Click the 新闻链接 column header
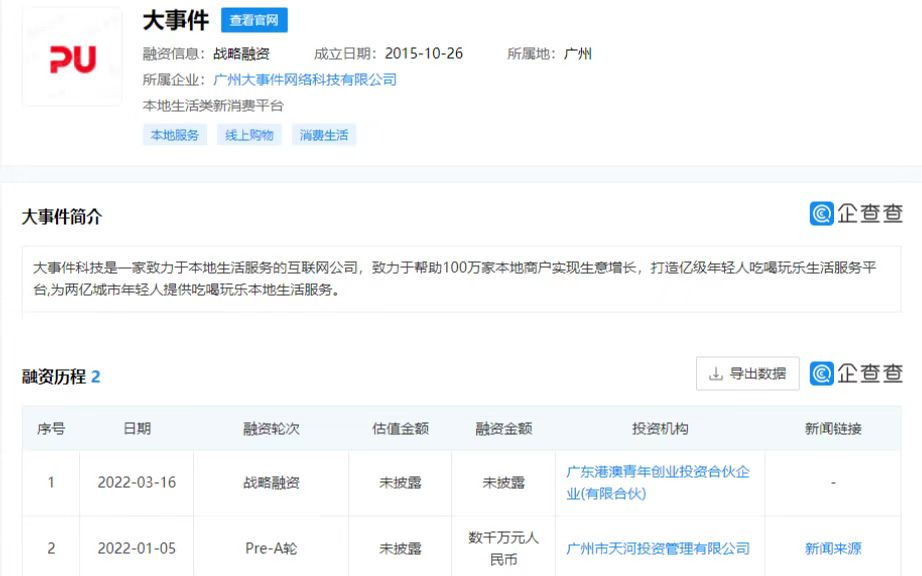 [x=833, y=428]
